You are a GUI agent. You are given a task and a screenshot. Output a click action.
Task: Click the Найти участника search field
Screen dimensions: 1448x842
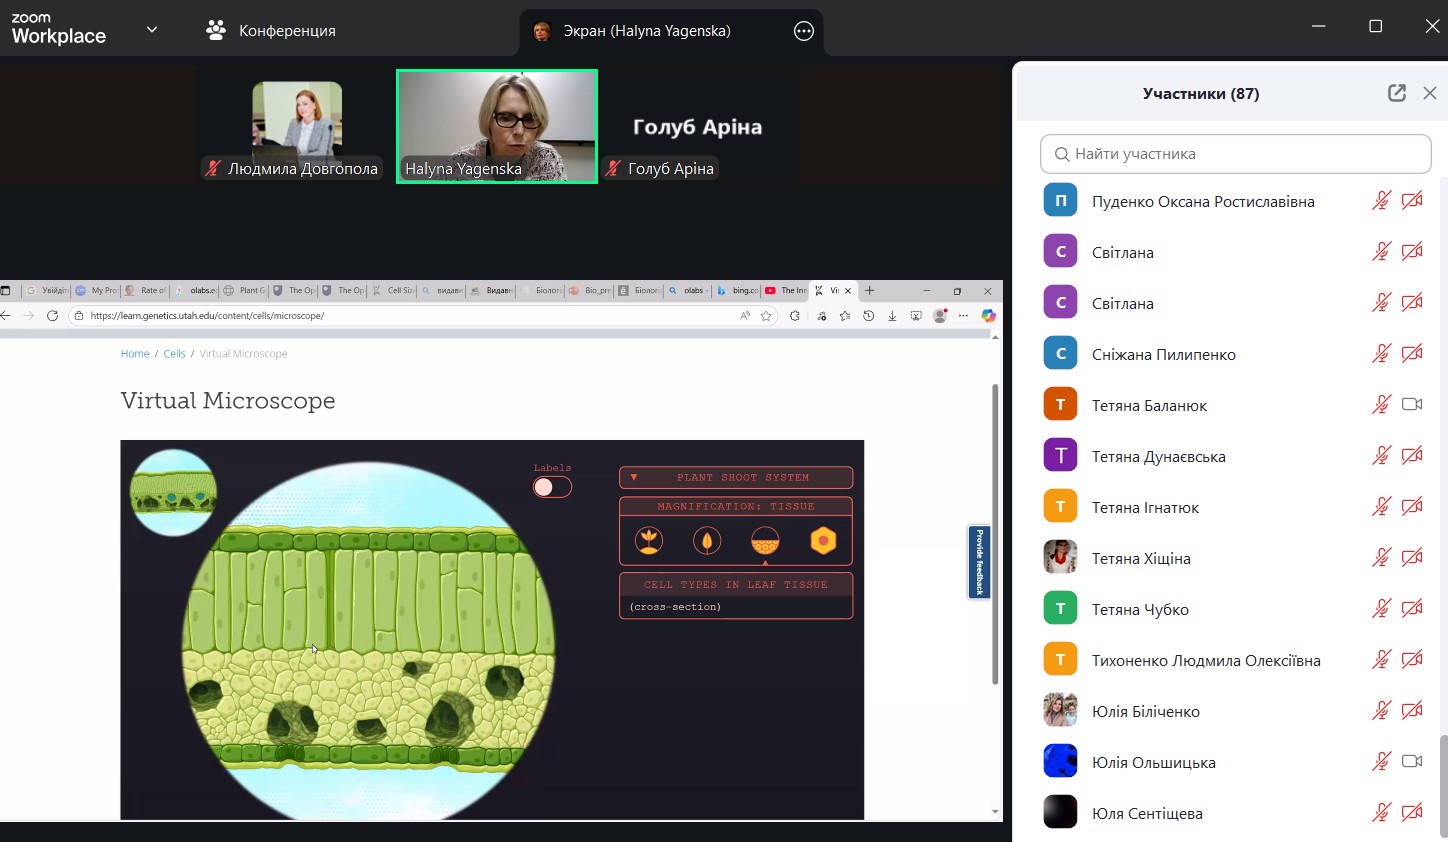coord(1235,154)
